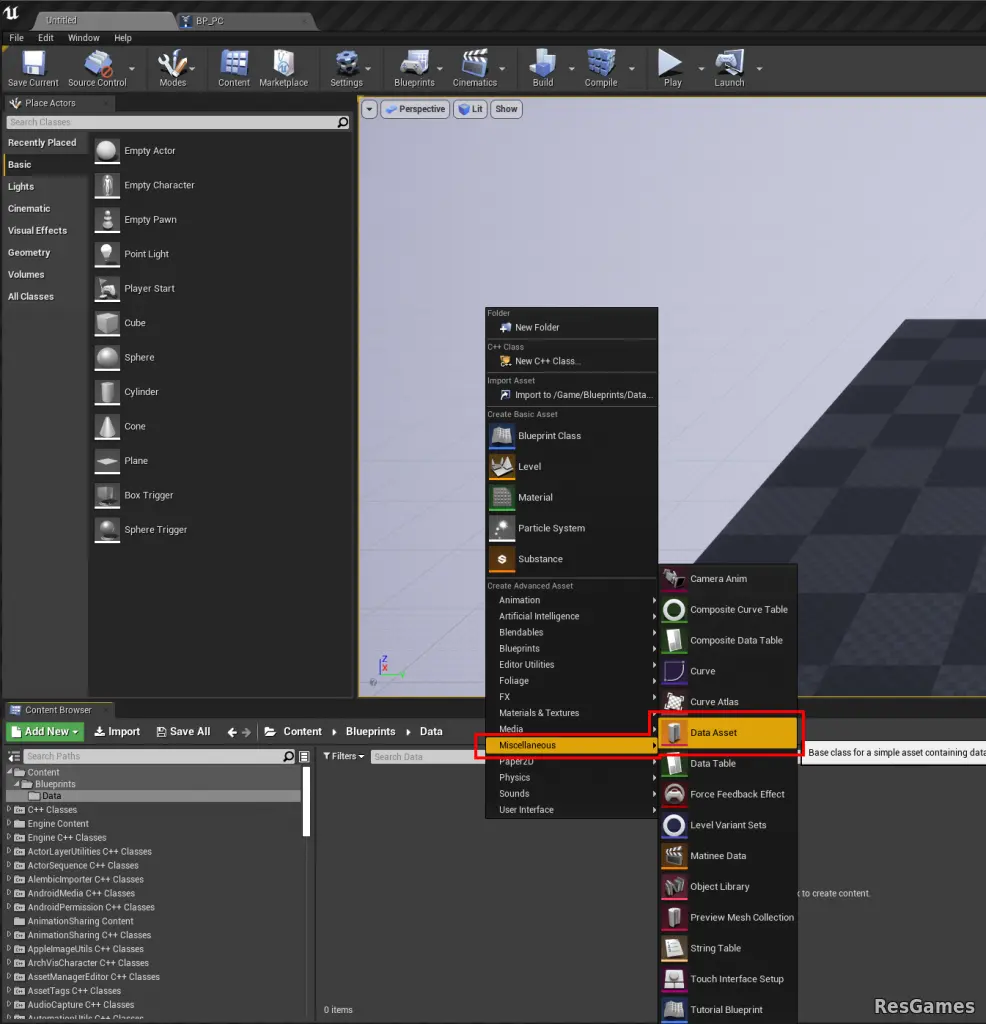986x1024 pixels.
Task: Click Save Current toolbar icon
Action: (33, 69)
